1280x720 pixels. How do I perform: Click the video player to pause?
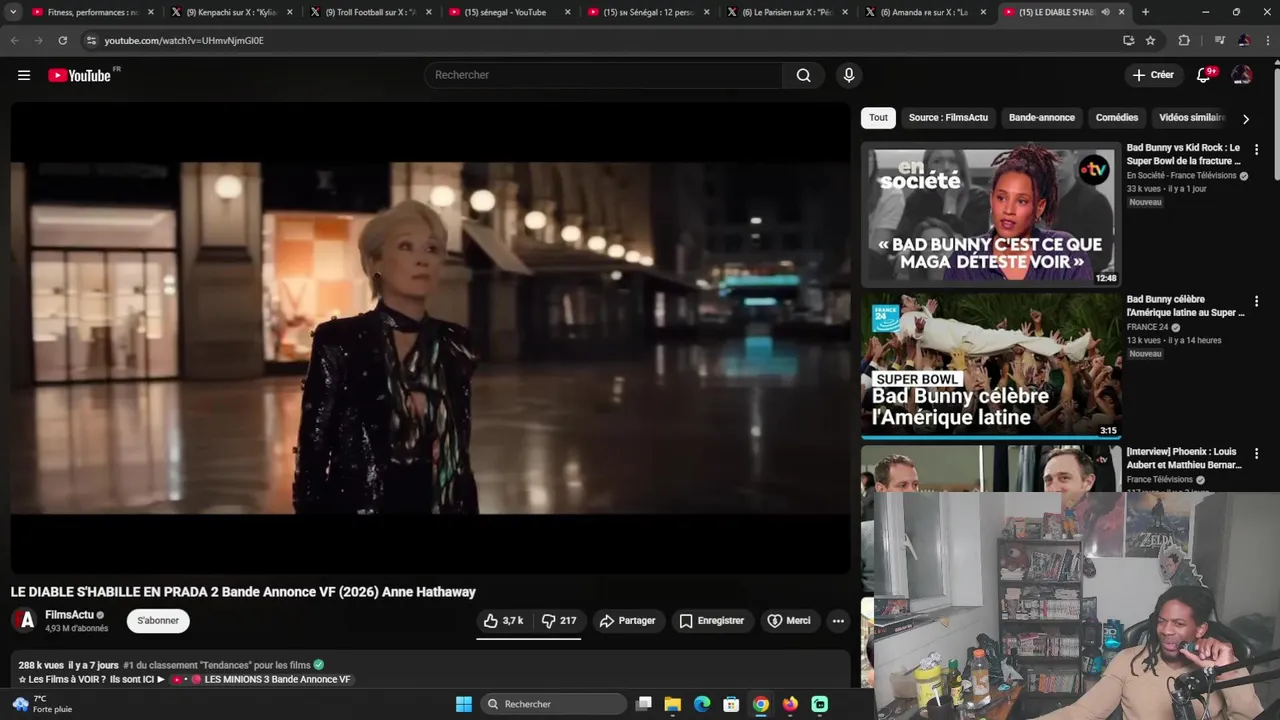point(430,338)
